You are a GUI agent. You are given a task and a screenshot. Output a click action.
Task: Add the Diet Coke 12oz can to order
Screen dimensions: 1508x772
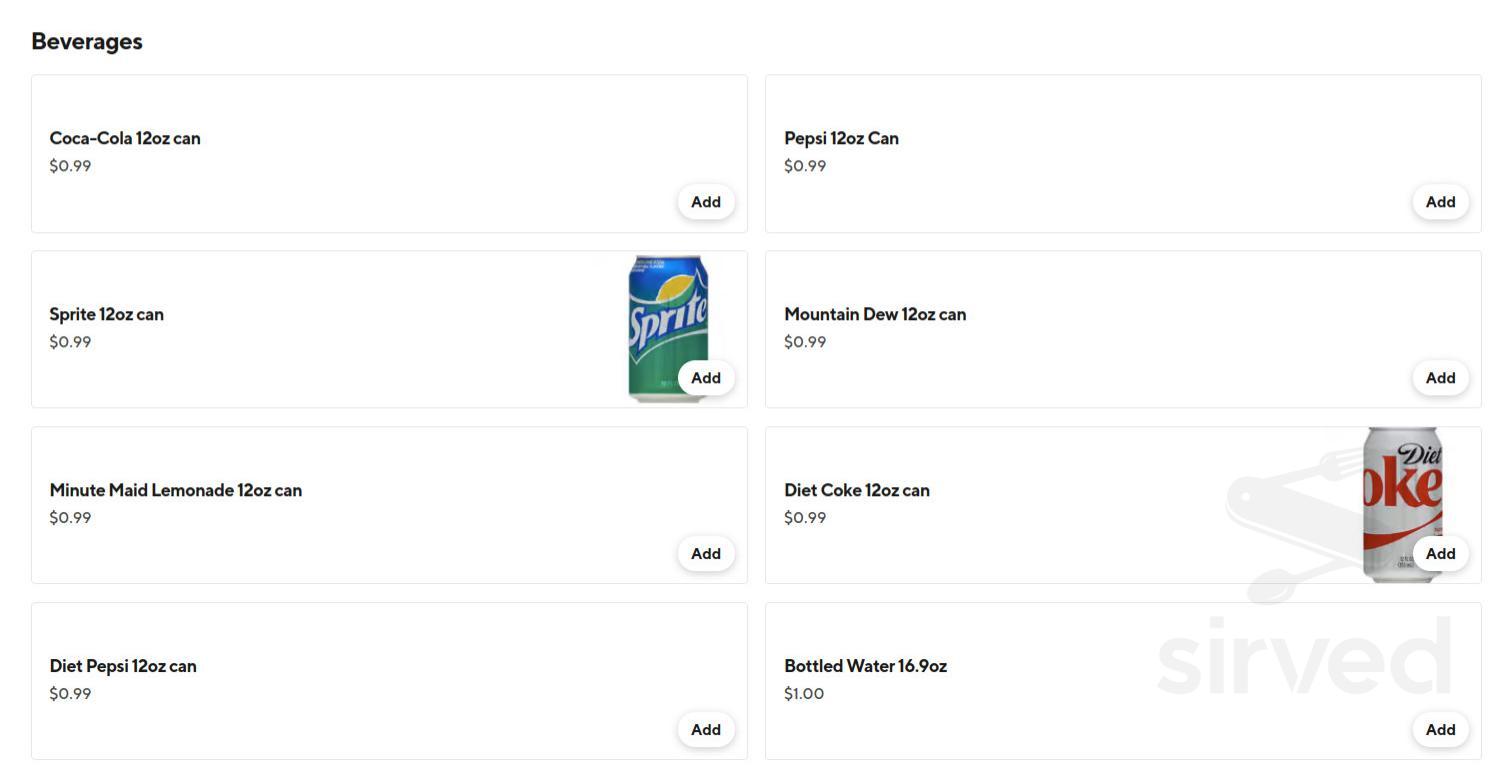pyautogui.click(x=1439, y=553)
